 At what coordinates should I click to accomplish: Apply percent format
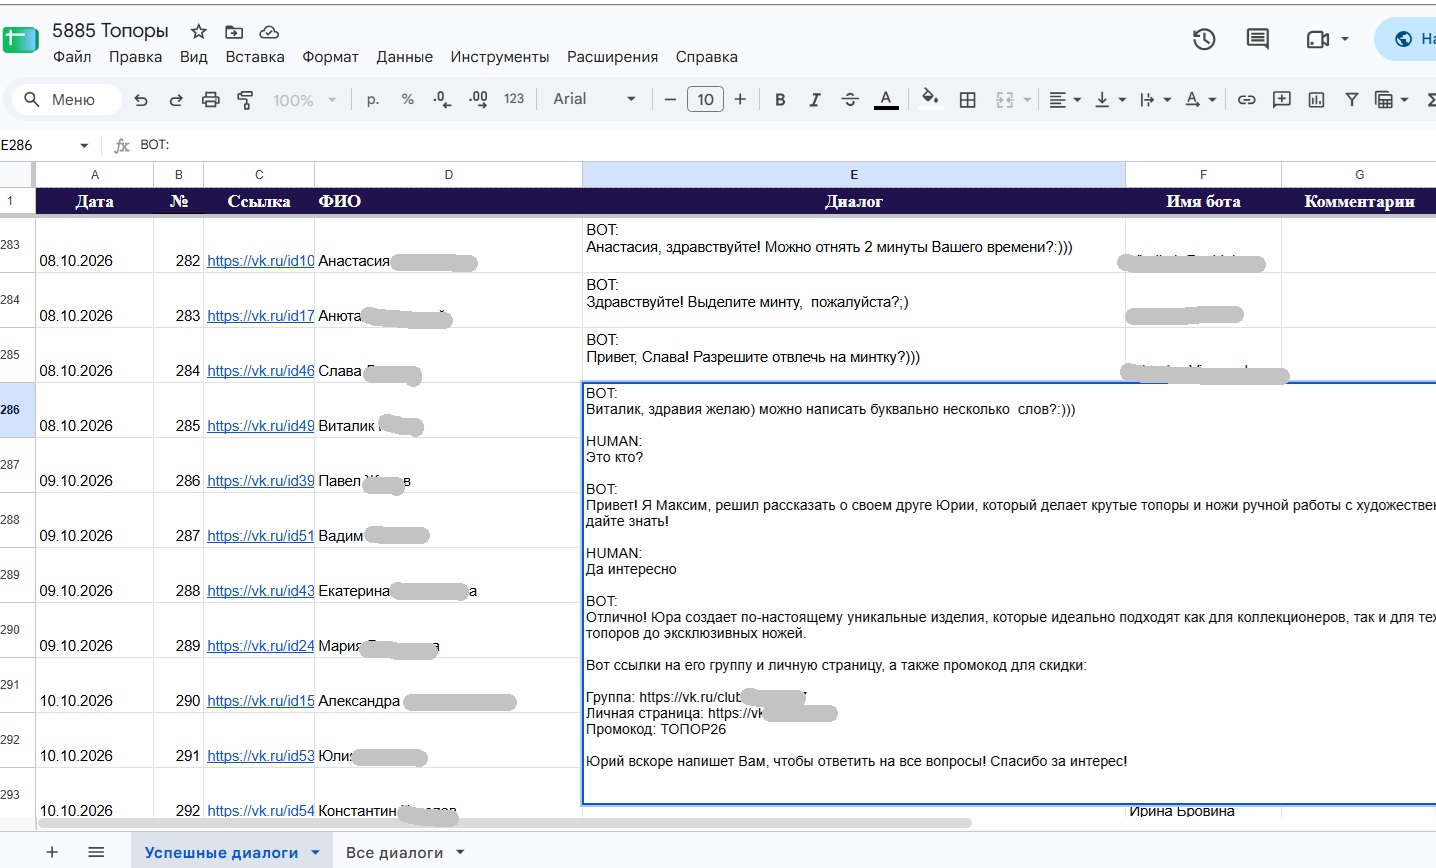(x=407, y=100)
